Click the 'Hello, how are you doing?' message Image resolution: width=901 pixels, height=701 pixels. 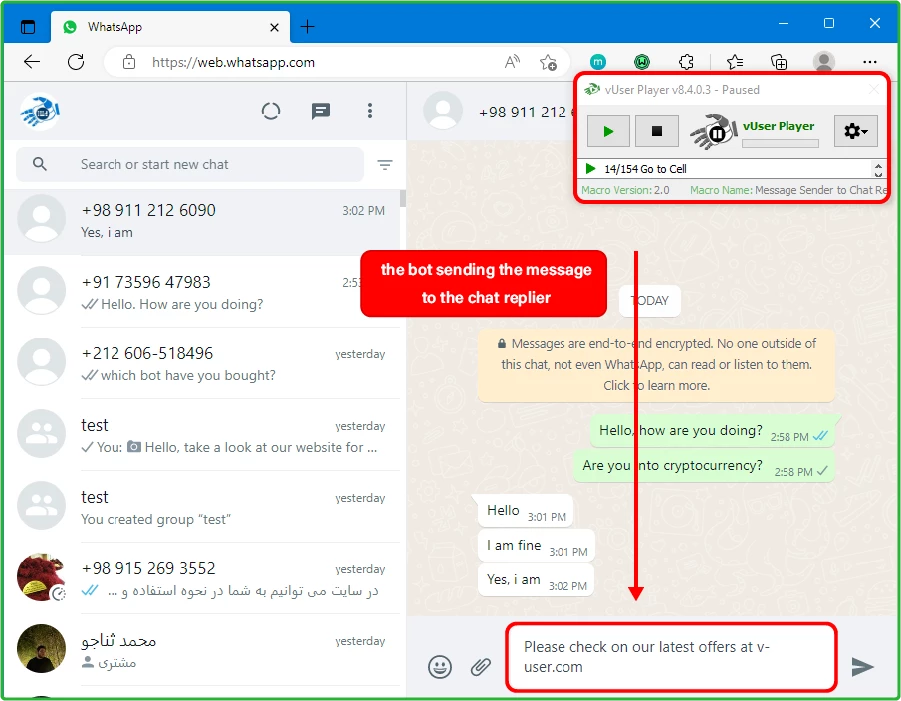(712, 431)
